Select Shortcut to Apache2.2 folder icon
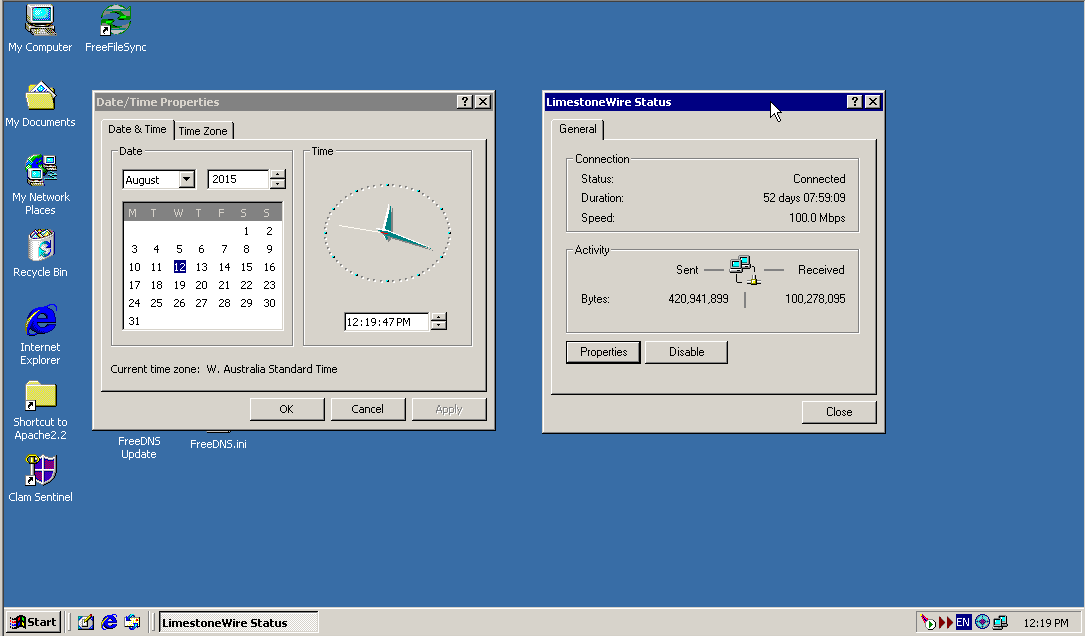This screenshot has height=636, width=1085. click(40, 410)
